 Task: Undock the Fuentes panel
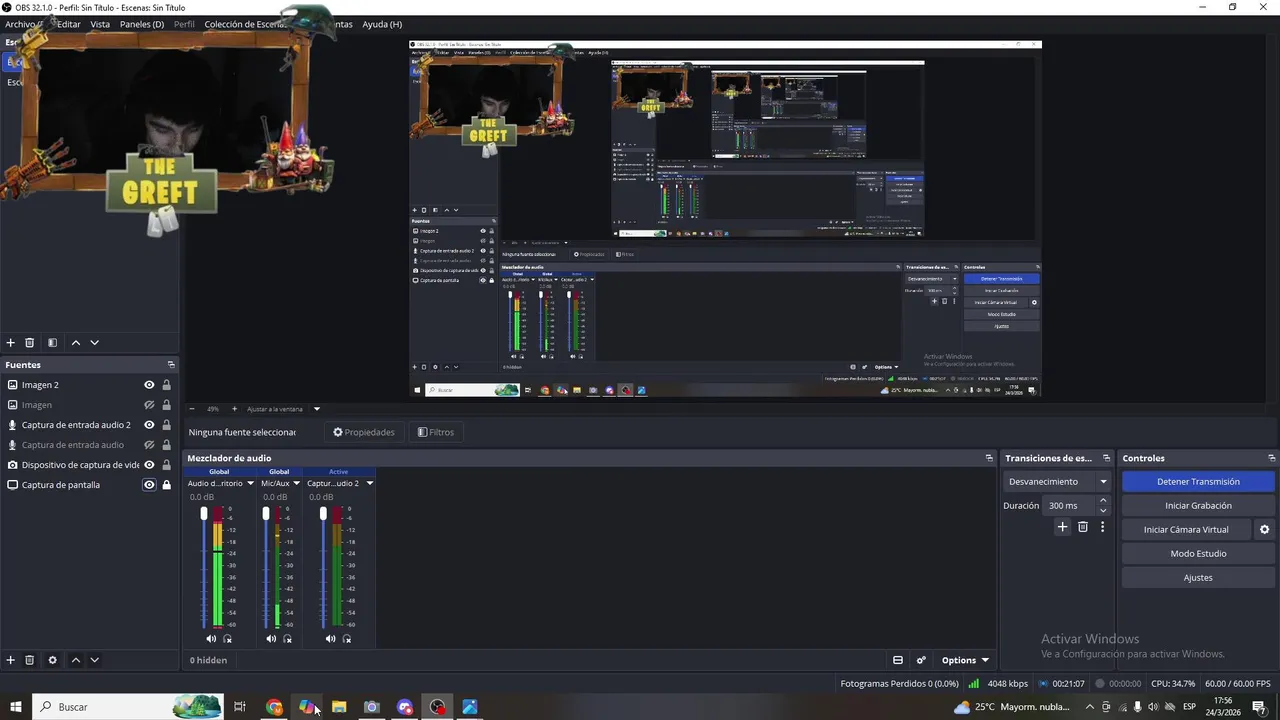pos(171,365)
